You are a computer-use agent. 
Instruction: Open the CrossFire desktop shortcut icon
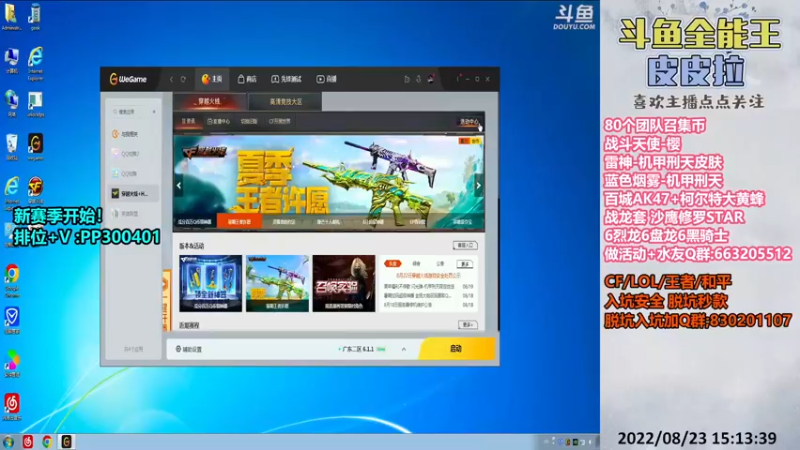[35, 190]
